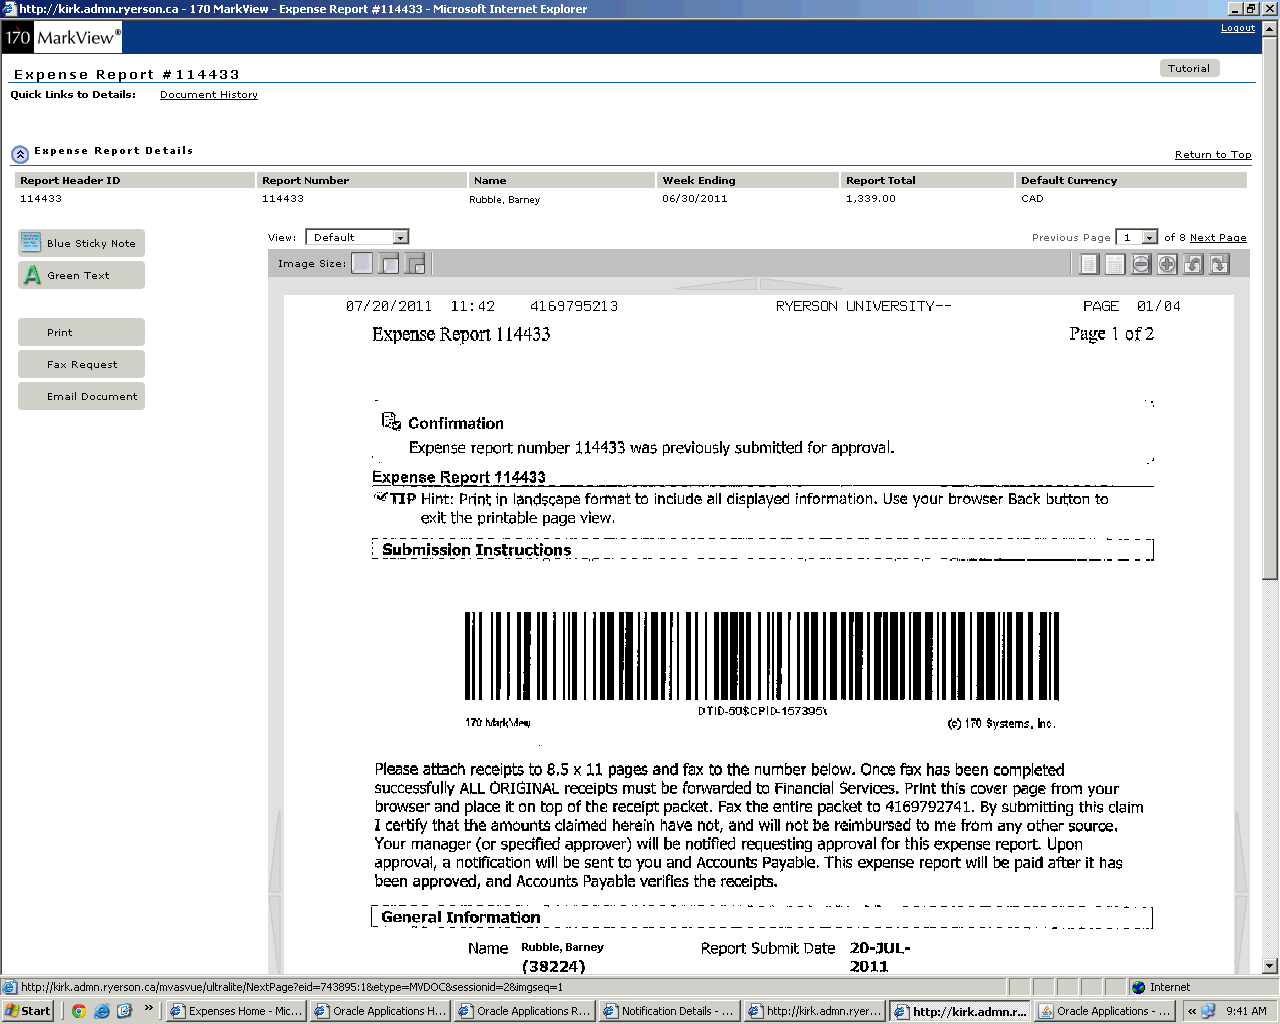1280x1024 pixels.
Task: Switch to Expenses Home taskbar window
Action: 236,1011
